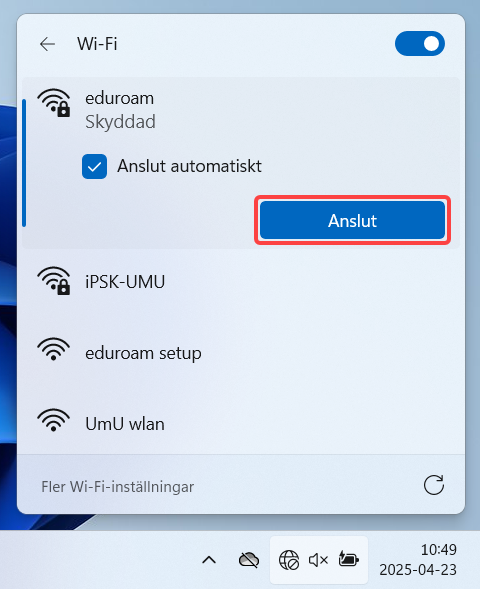Select the iPSK-UMU network

(x=240, y=281)
